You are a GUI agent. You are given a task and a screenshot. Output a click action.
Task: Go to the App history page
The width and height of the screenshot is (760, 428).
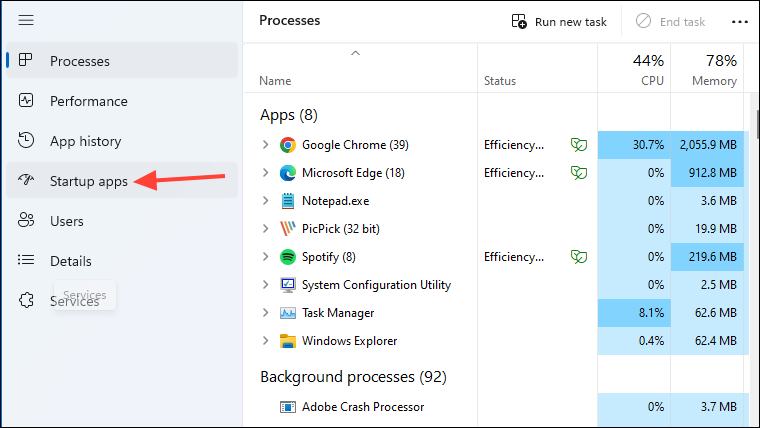pyautogui.click(x=86, y=141)
